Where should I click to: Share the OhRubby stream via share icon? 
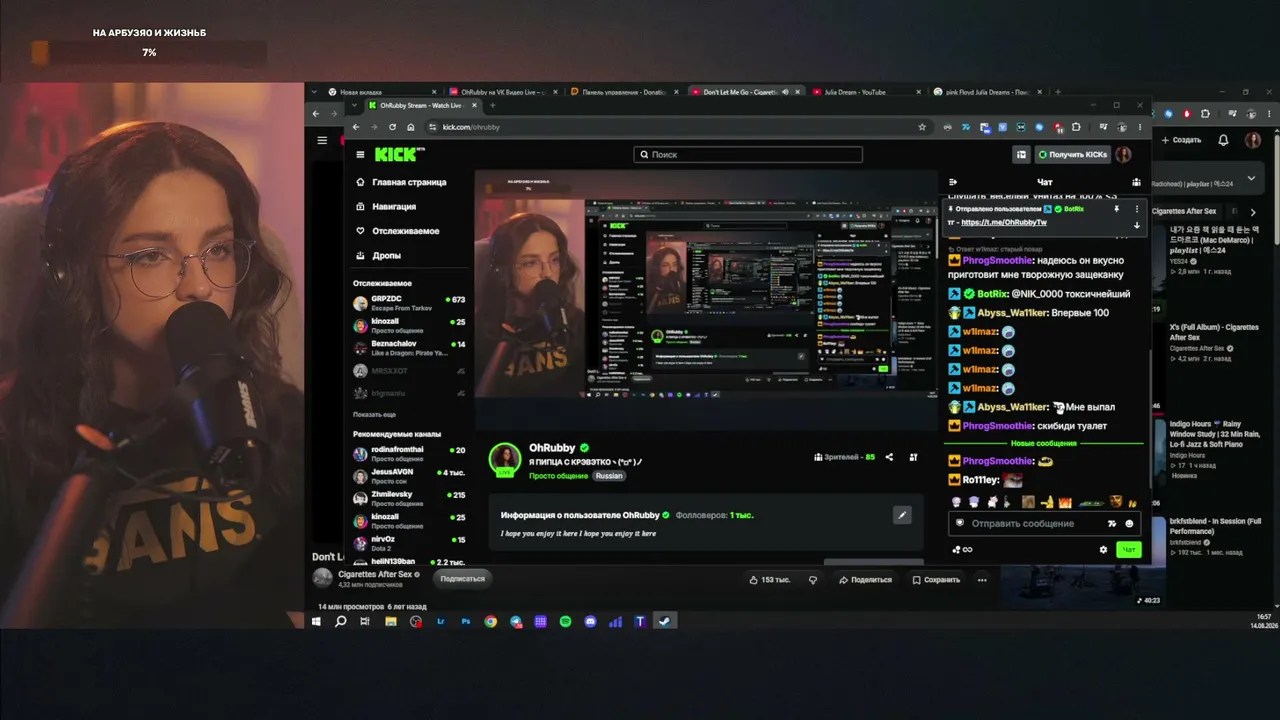click(889, 457)
